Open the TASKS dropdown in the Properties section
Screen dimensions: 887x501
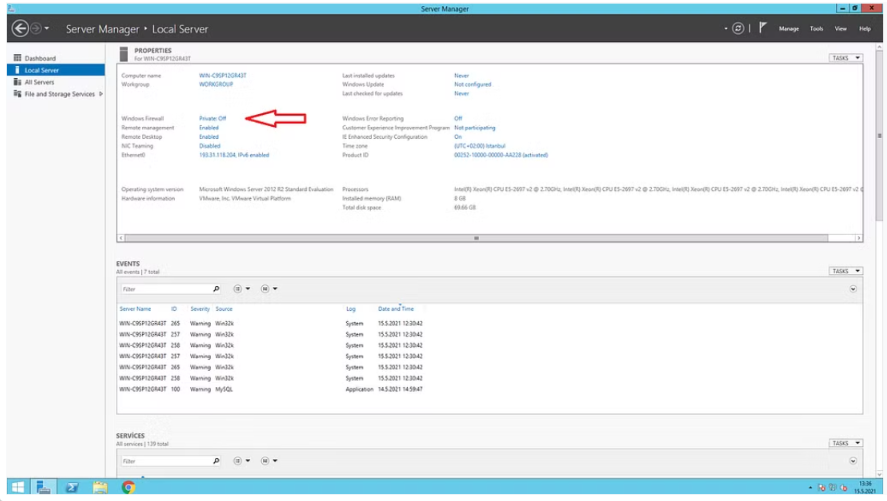click(846, 58)
